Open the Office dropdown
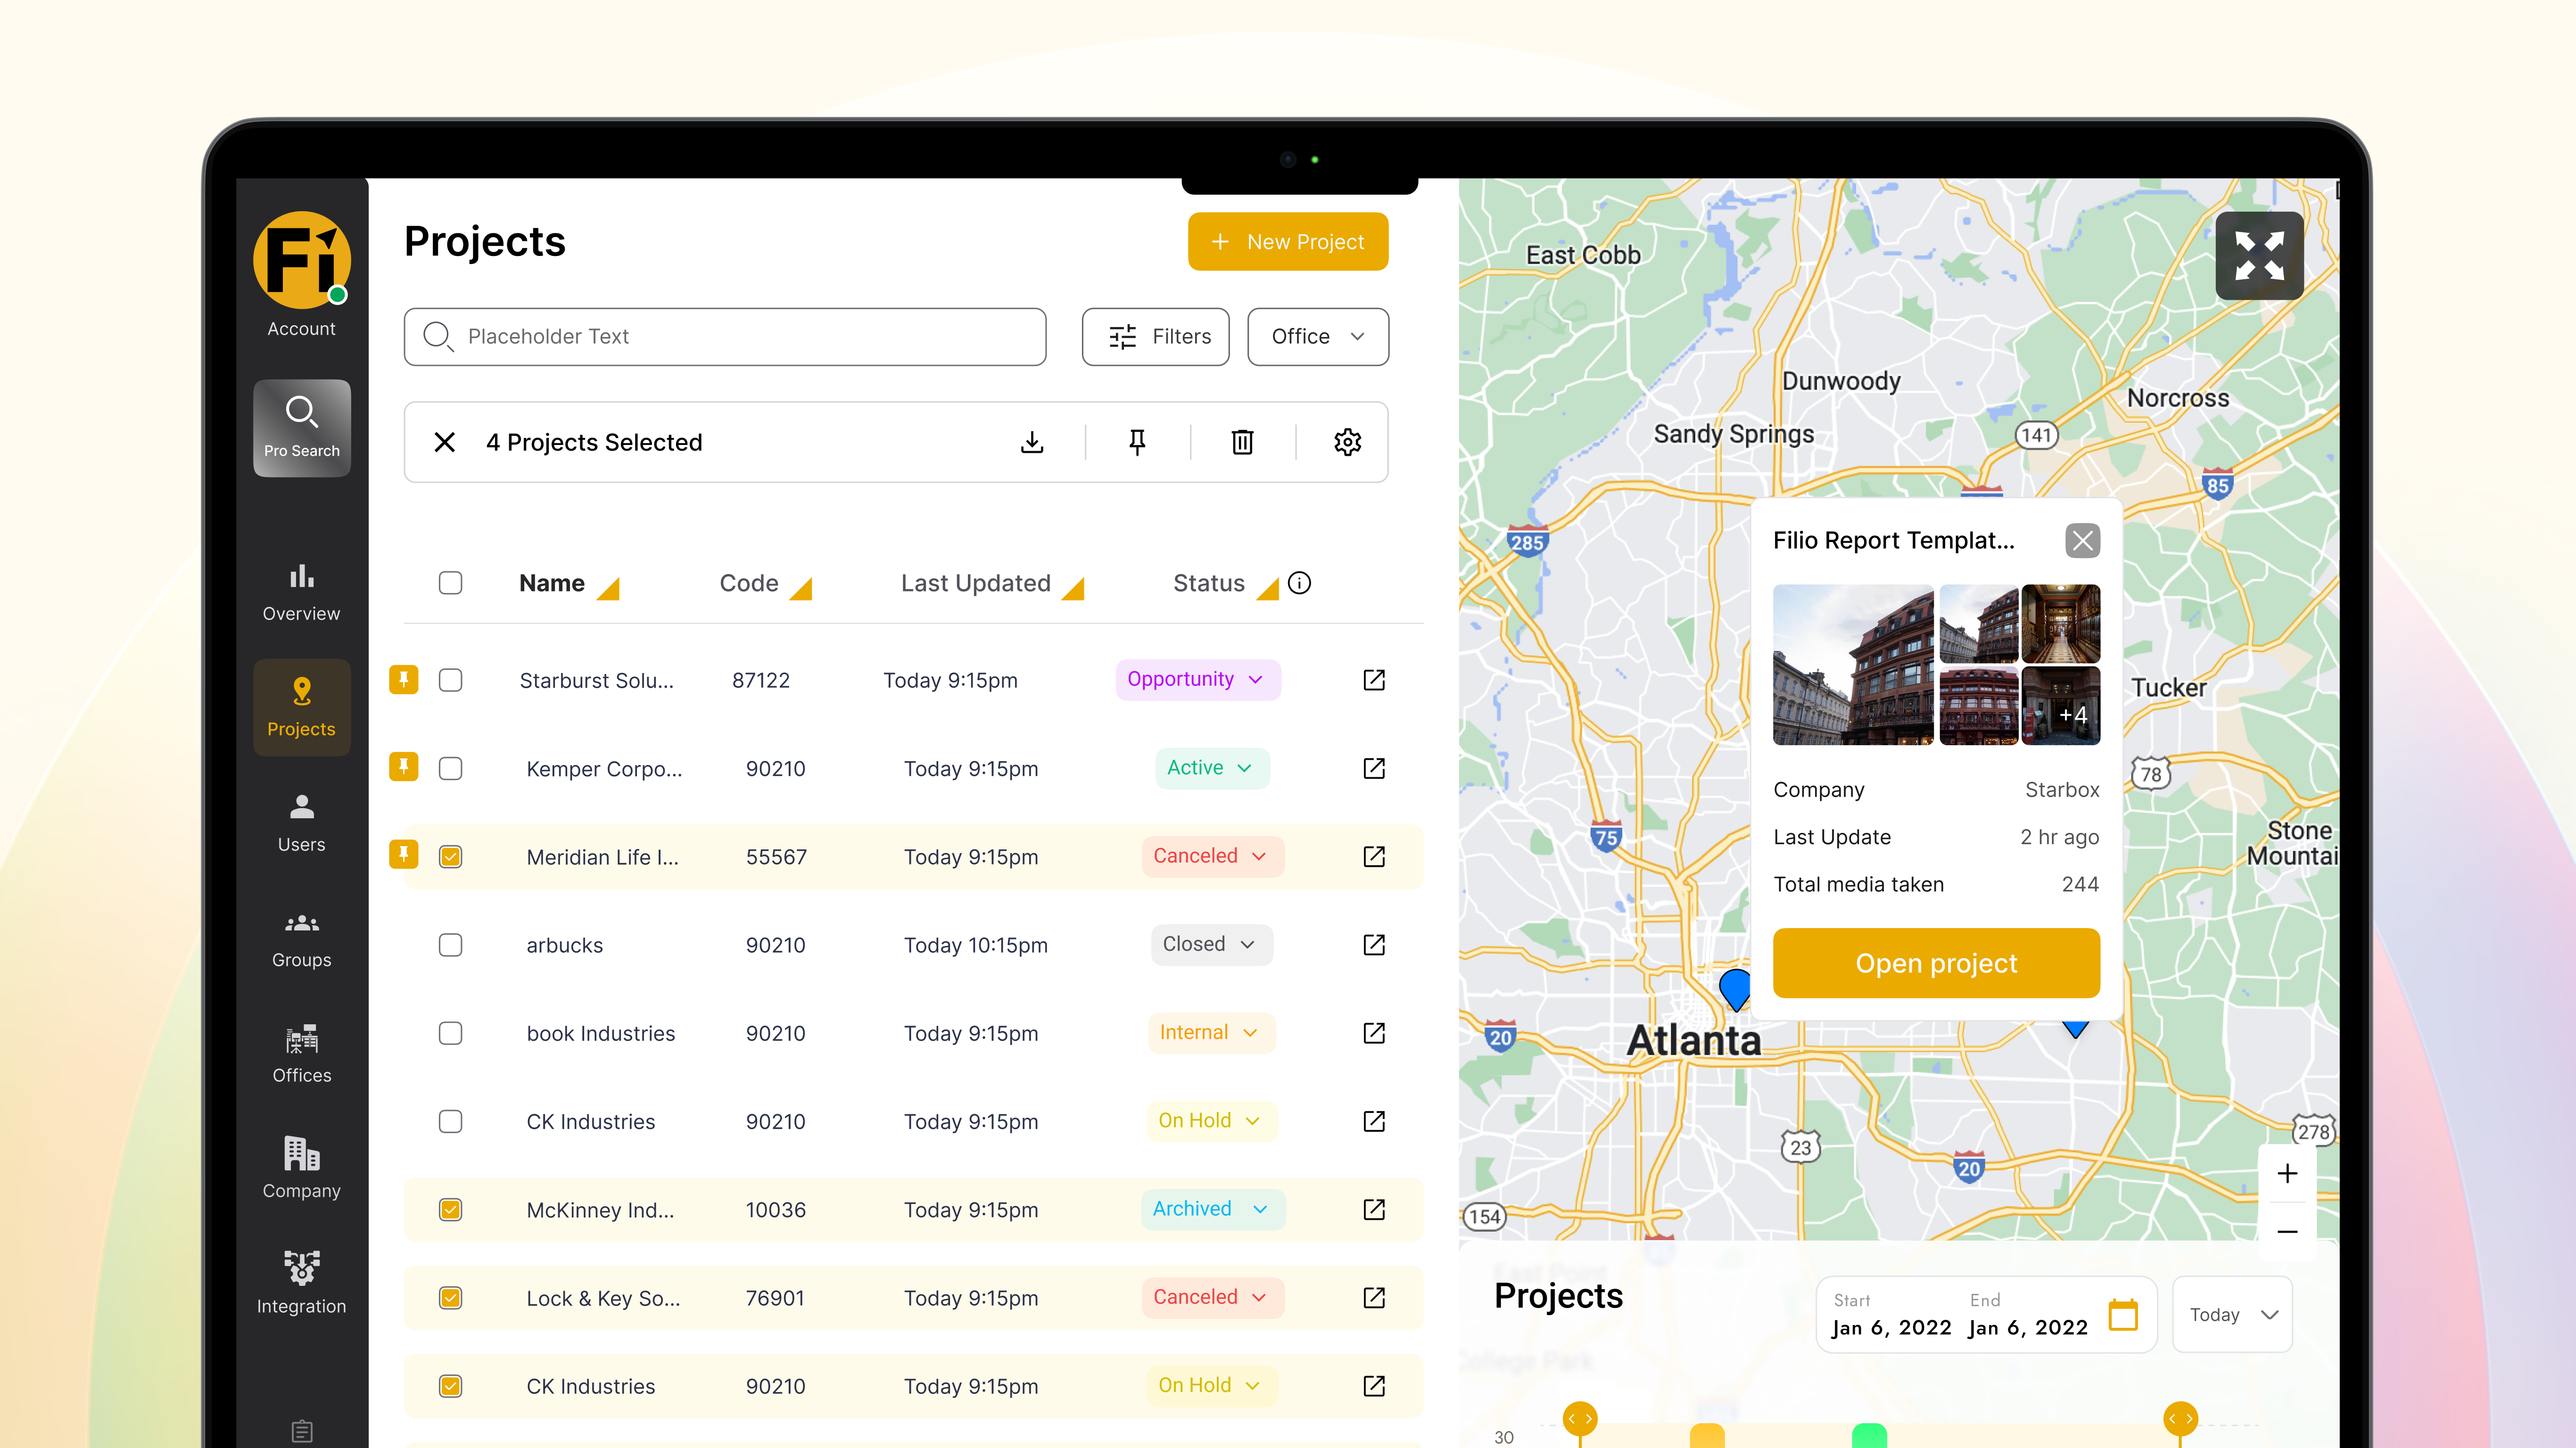2576x1448 pixels. pyautogui.click(x=1317, y=337)
